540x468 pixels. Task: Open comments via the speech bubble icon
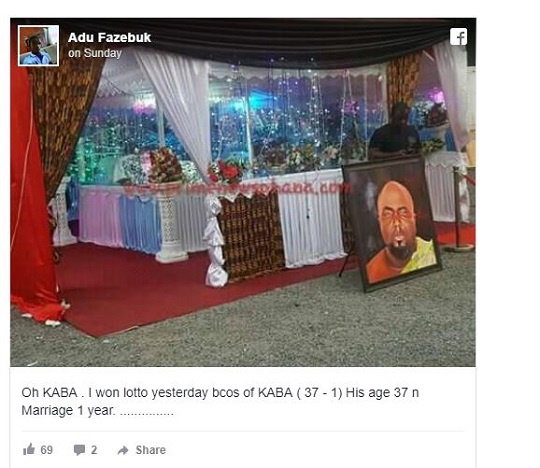[80, 450]
